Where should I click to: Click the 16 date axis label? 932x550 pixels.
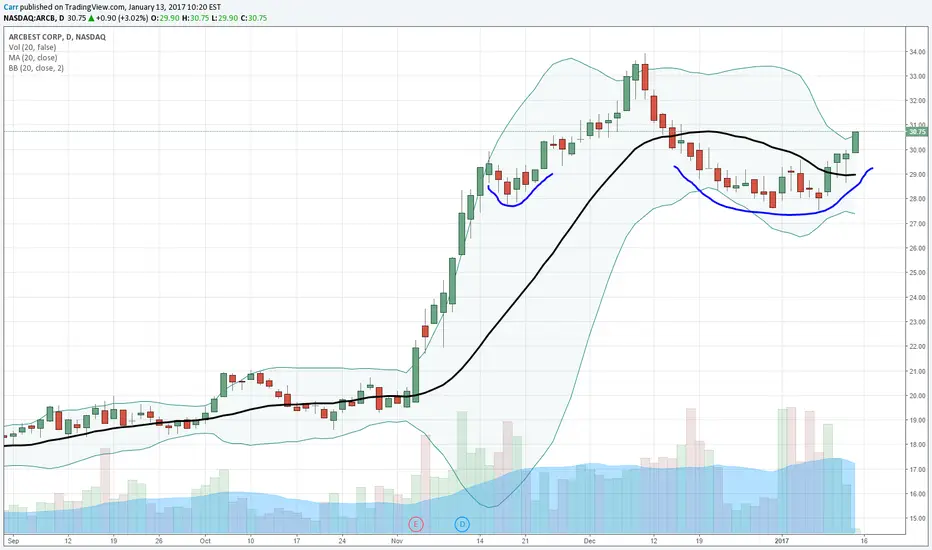point(864,541)
